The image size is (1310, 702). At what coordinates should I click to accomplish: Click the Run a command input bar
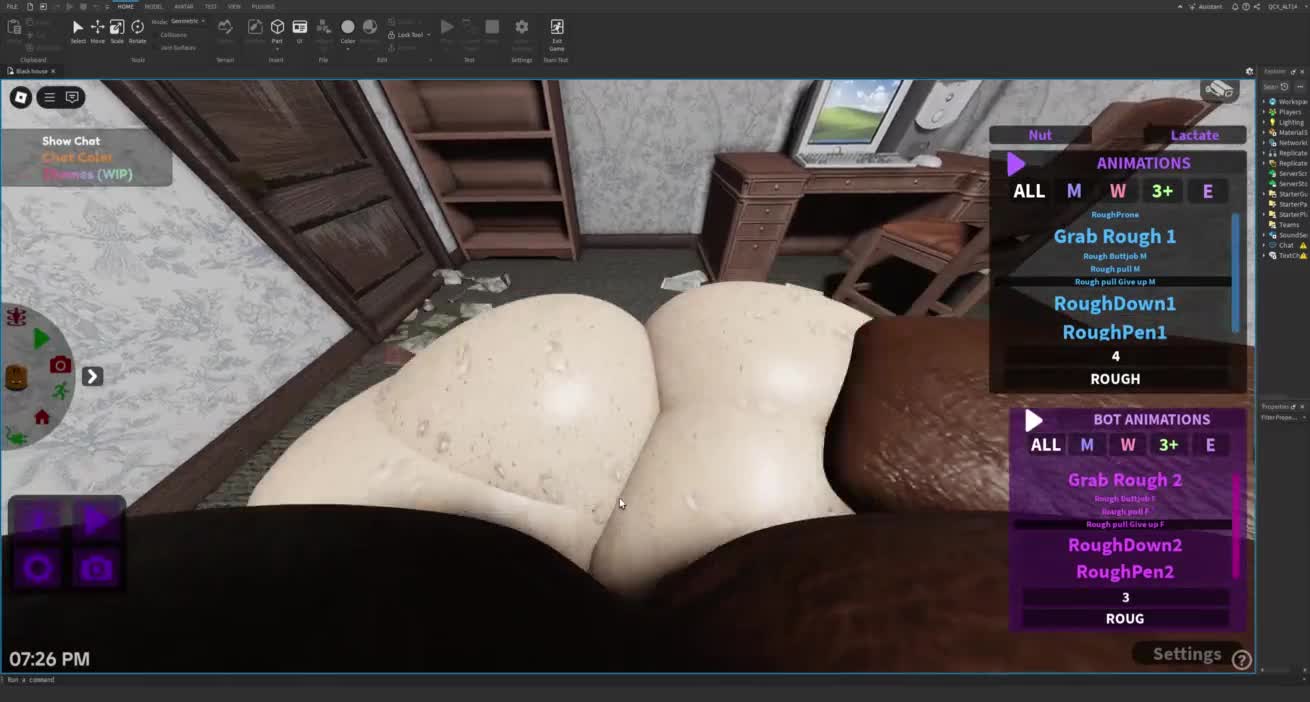200,680
